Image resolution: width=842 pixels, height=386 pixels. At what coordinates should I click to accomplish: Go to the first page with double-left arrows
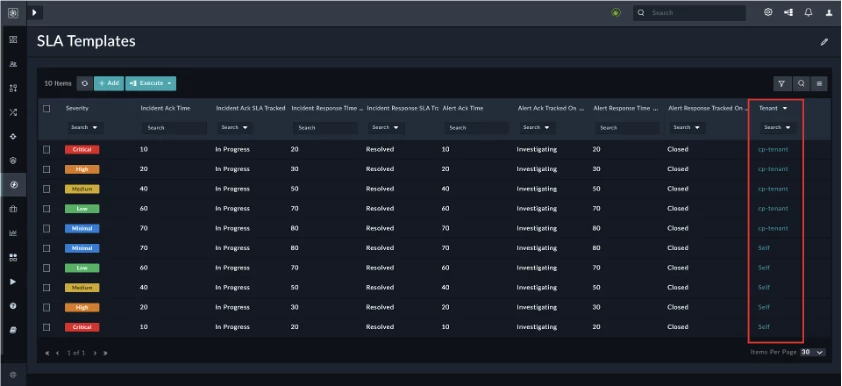pos(47,353)
